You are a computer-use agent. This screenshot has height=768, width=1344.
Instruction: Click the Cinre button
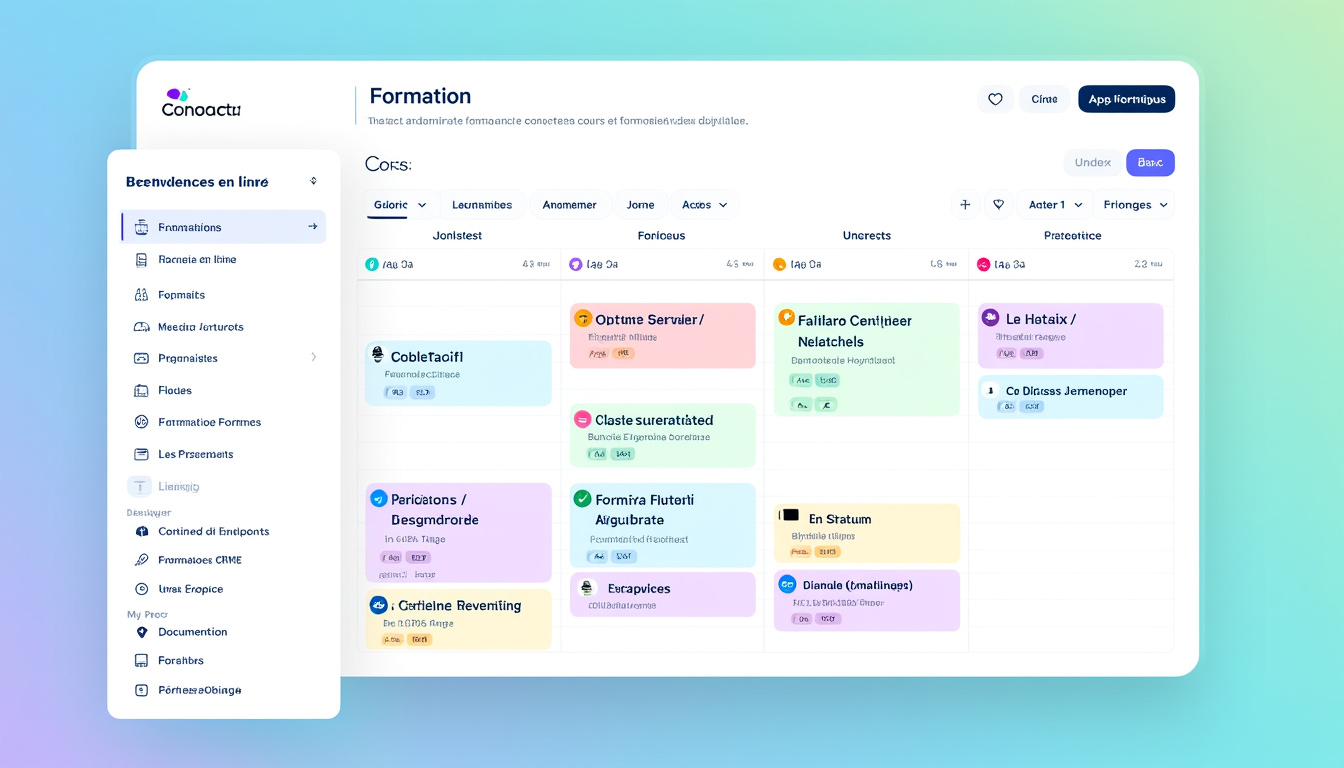point(1044,99)
